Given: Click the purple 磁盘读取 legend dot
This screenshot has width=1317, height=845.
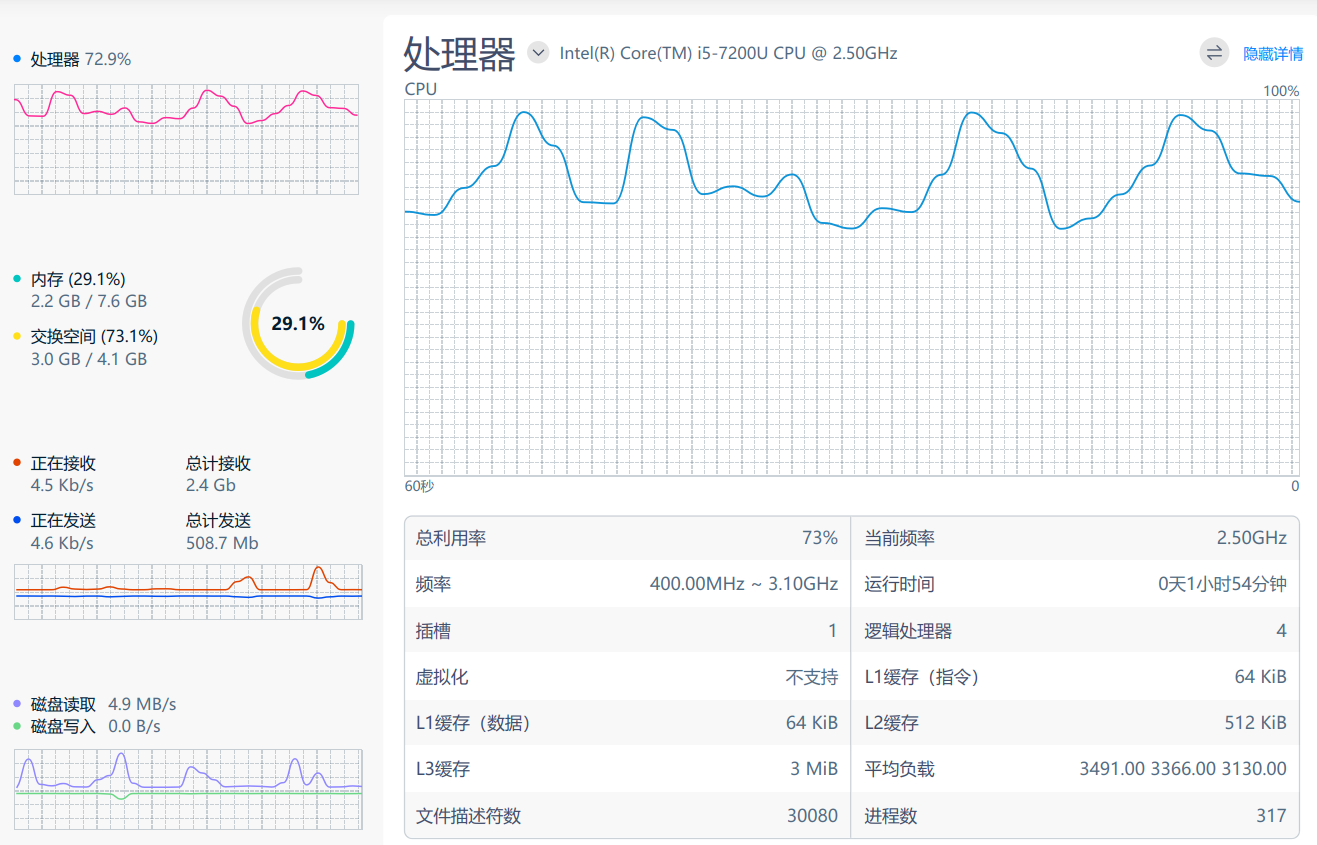Looking at the screenshot, I should coord(15,703).
